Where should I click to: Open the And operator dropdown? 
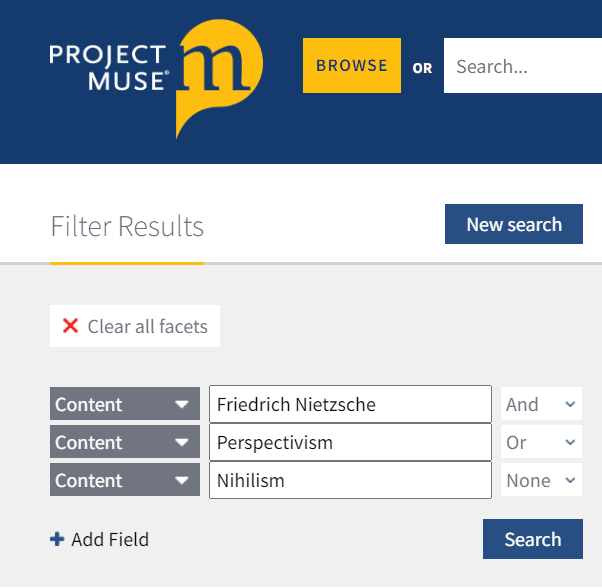(541, 404)
